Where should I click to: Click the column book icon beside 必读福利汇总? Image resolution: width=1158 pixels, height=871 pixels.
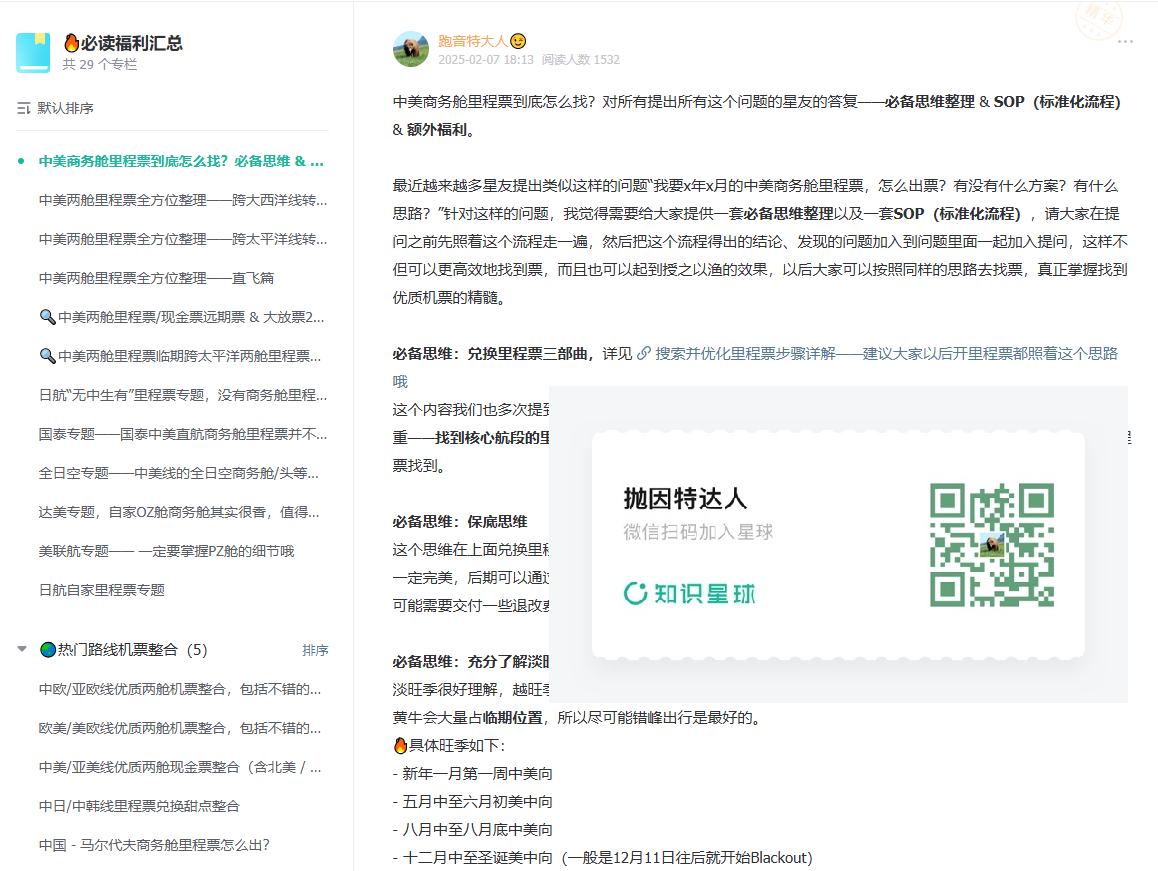pyautogui.click(x=32, y=52)
